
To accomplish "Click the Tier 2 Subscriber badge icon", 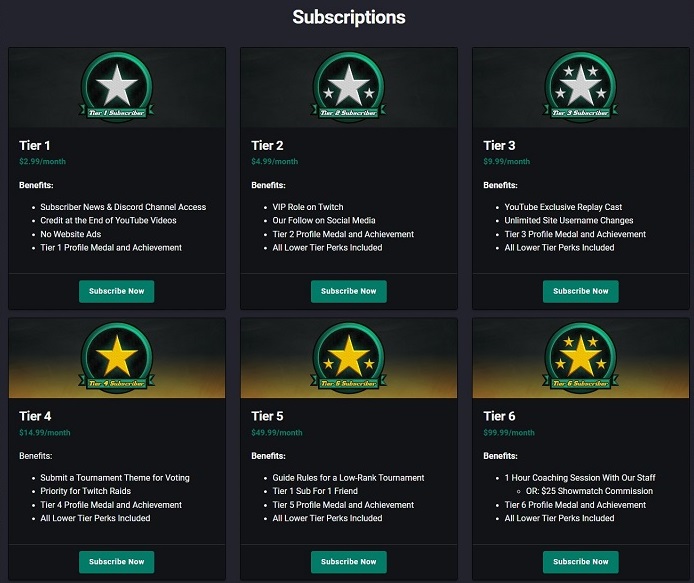I will (x=349, y=87).
